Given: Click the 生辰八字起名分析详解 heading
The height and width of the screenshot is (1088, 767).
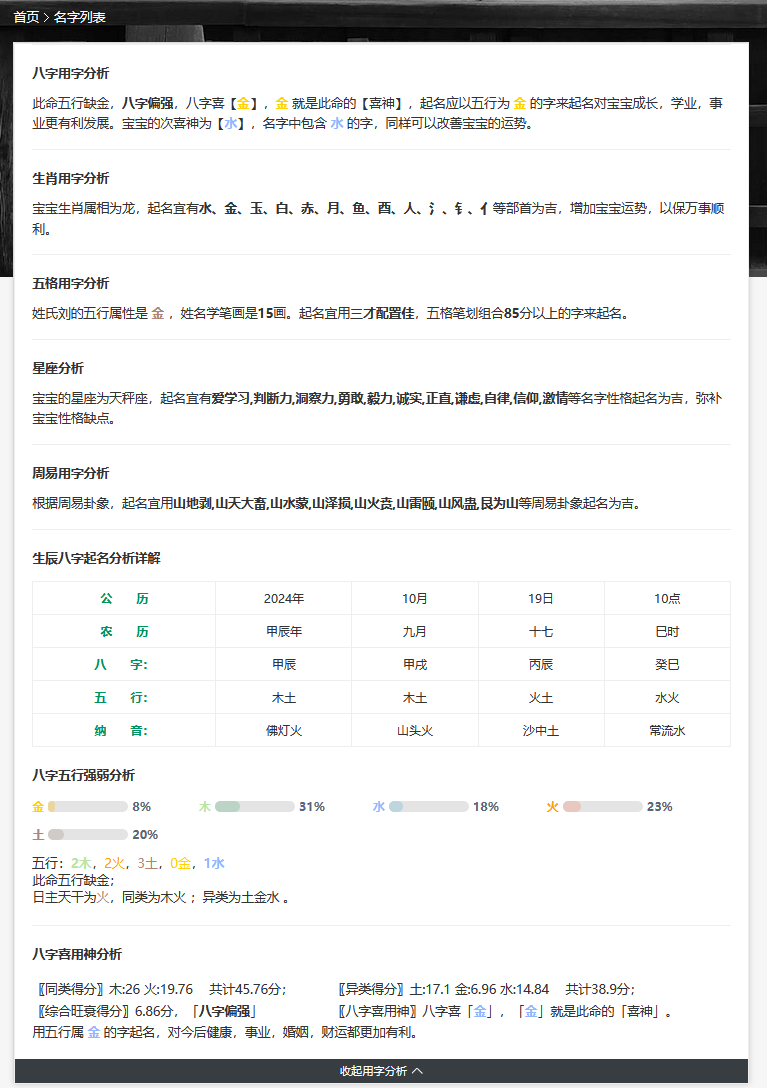Looking at the screenshot, I should [96, 558].
